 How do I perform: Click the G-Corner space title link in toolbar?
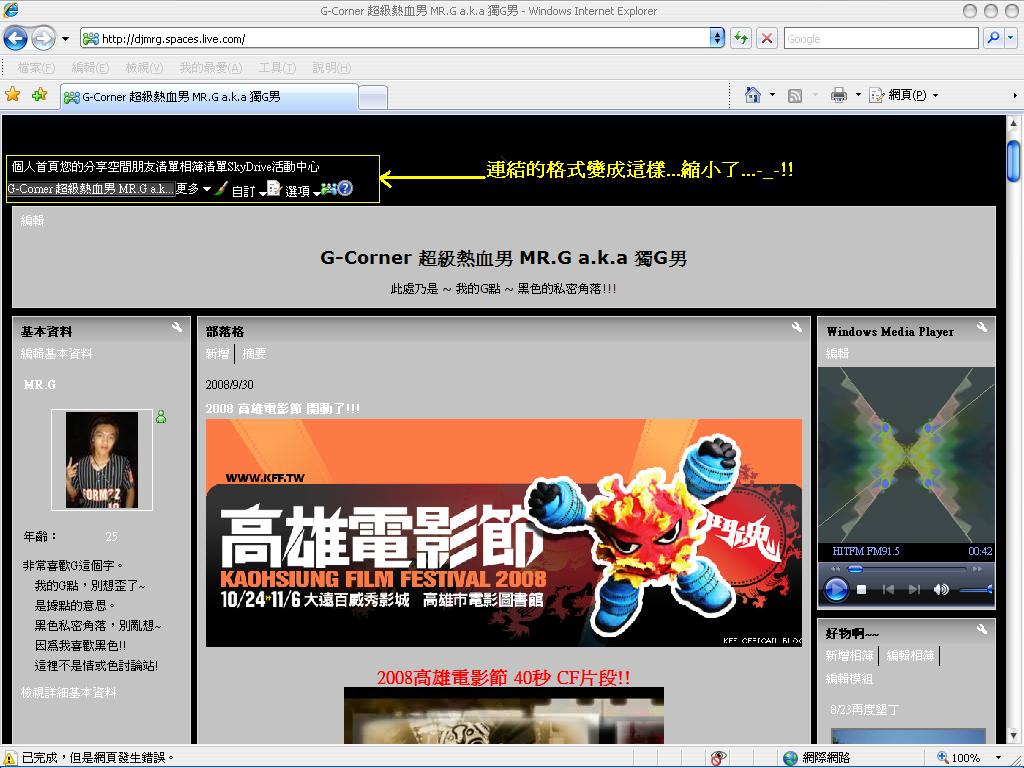tap(91, 189)
